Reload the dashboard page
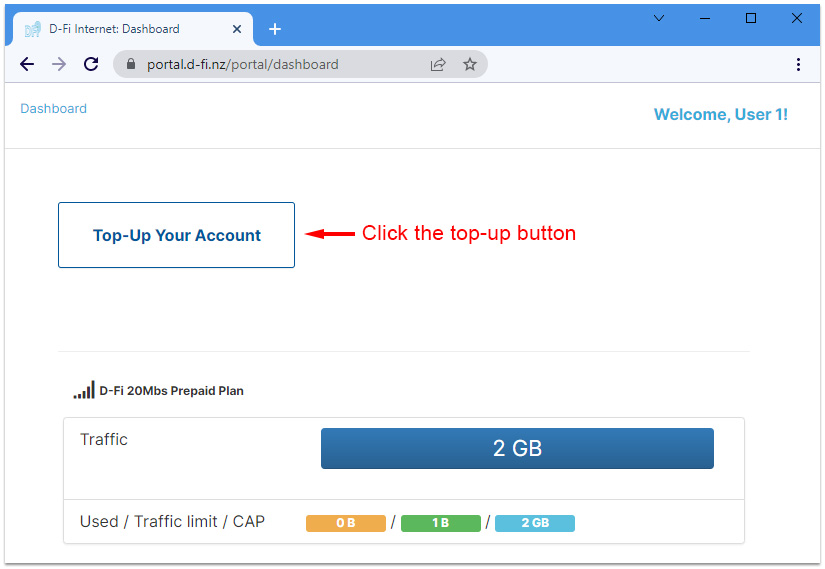 click(x=91, y=64)
